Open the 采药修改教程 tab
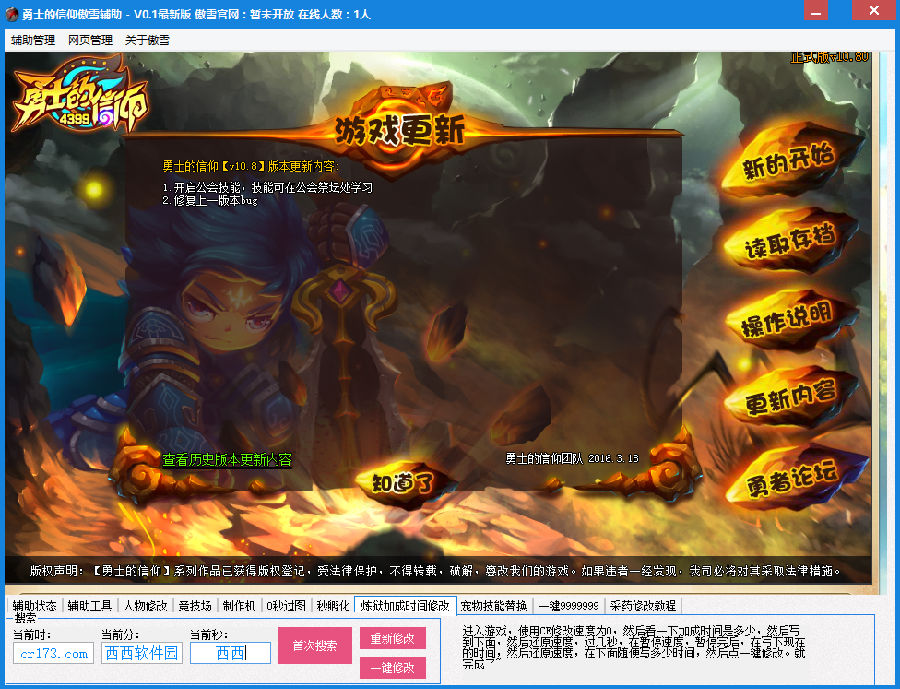 [x=642, y=605]
